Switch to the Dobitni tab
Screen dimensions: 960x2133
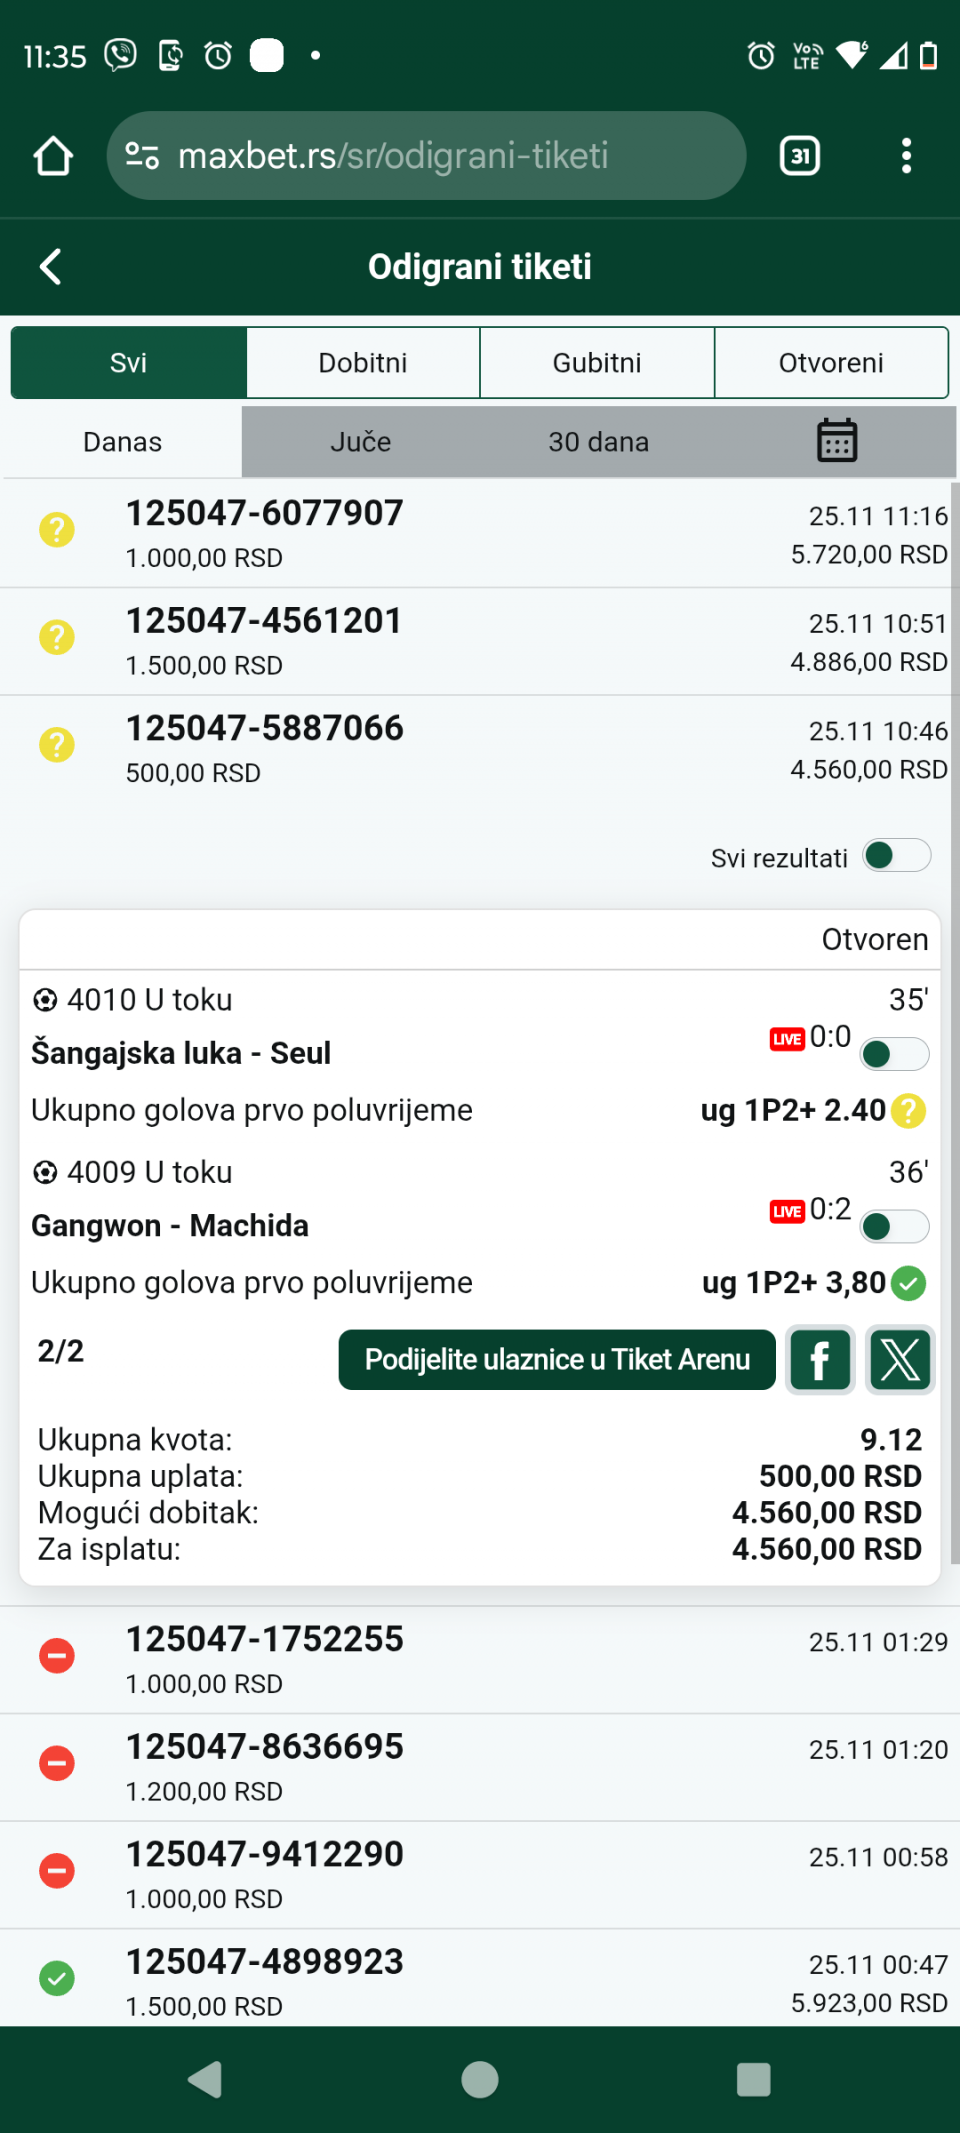(363, 363)
